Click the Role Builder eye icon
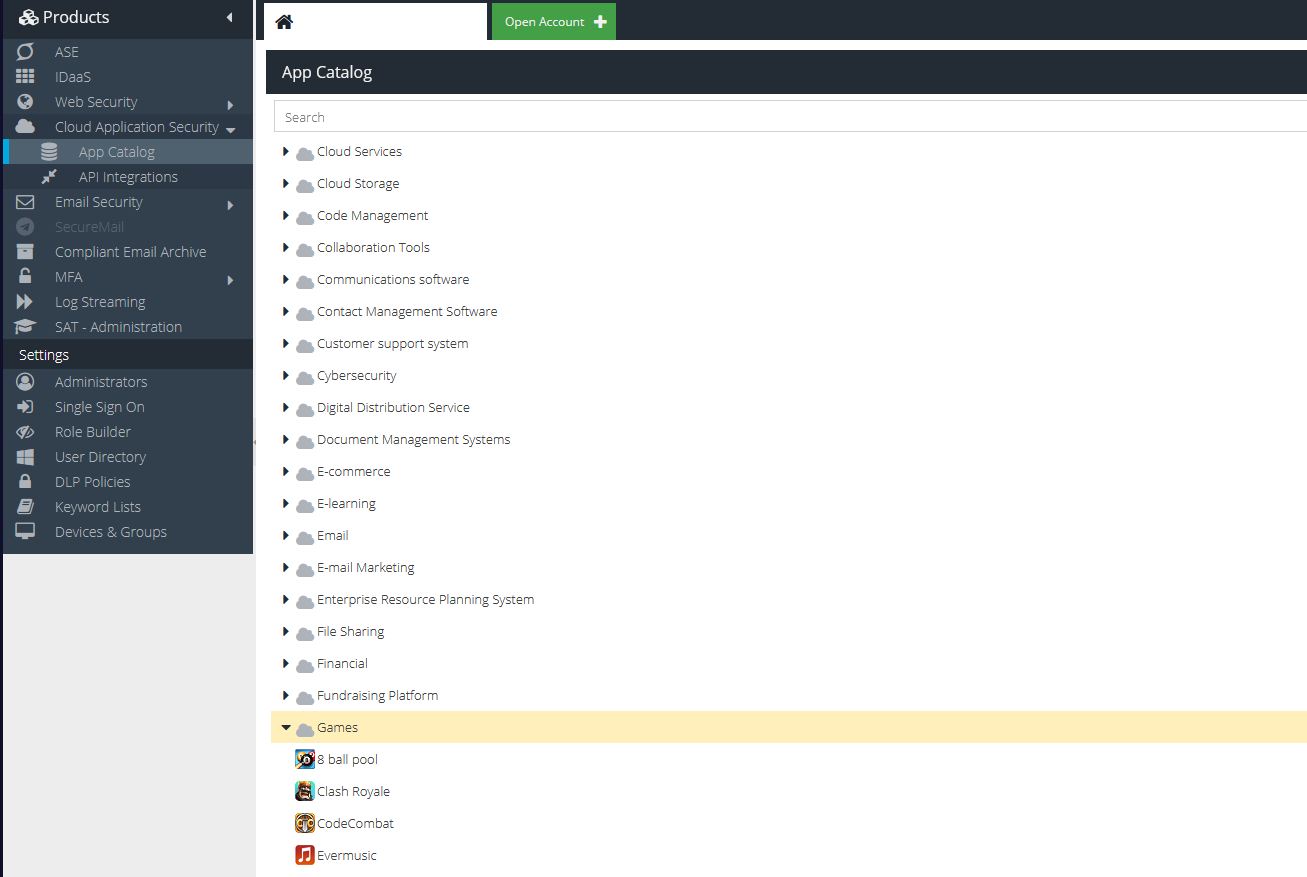The width and height of the screenshot is (1307, 877). coord(25,432)
